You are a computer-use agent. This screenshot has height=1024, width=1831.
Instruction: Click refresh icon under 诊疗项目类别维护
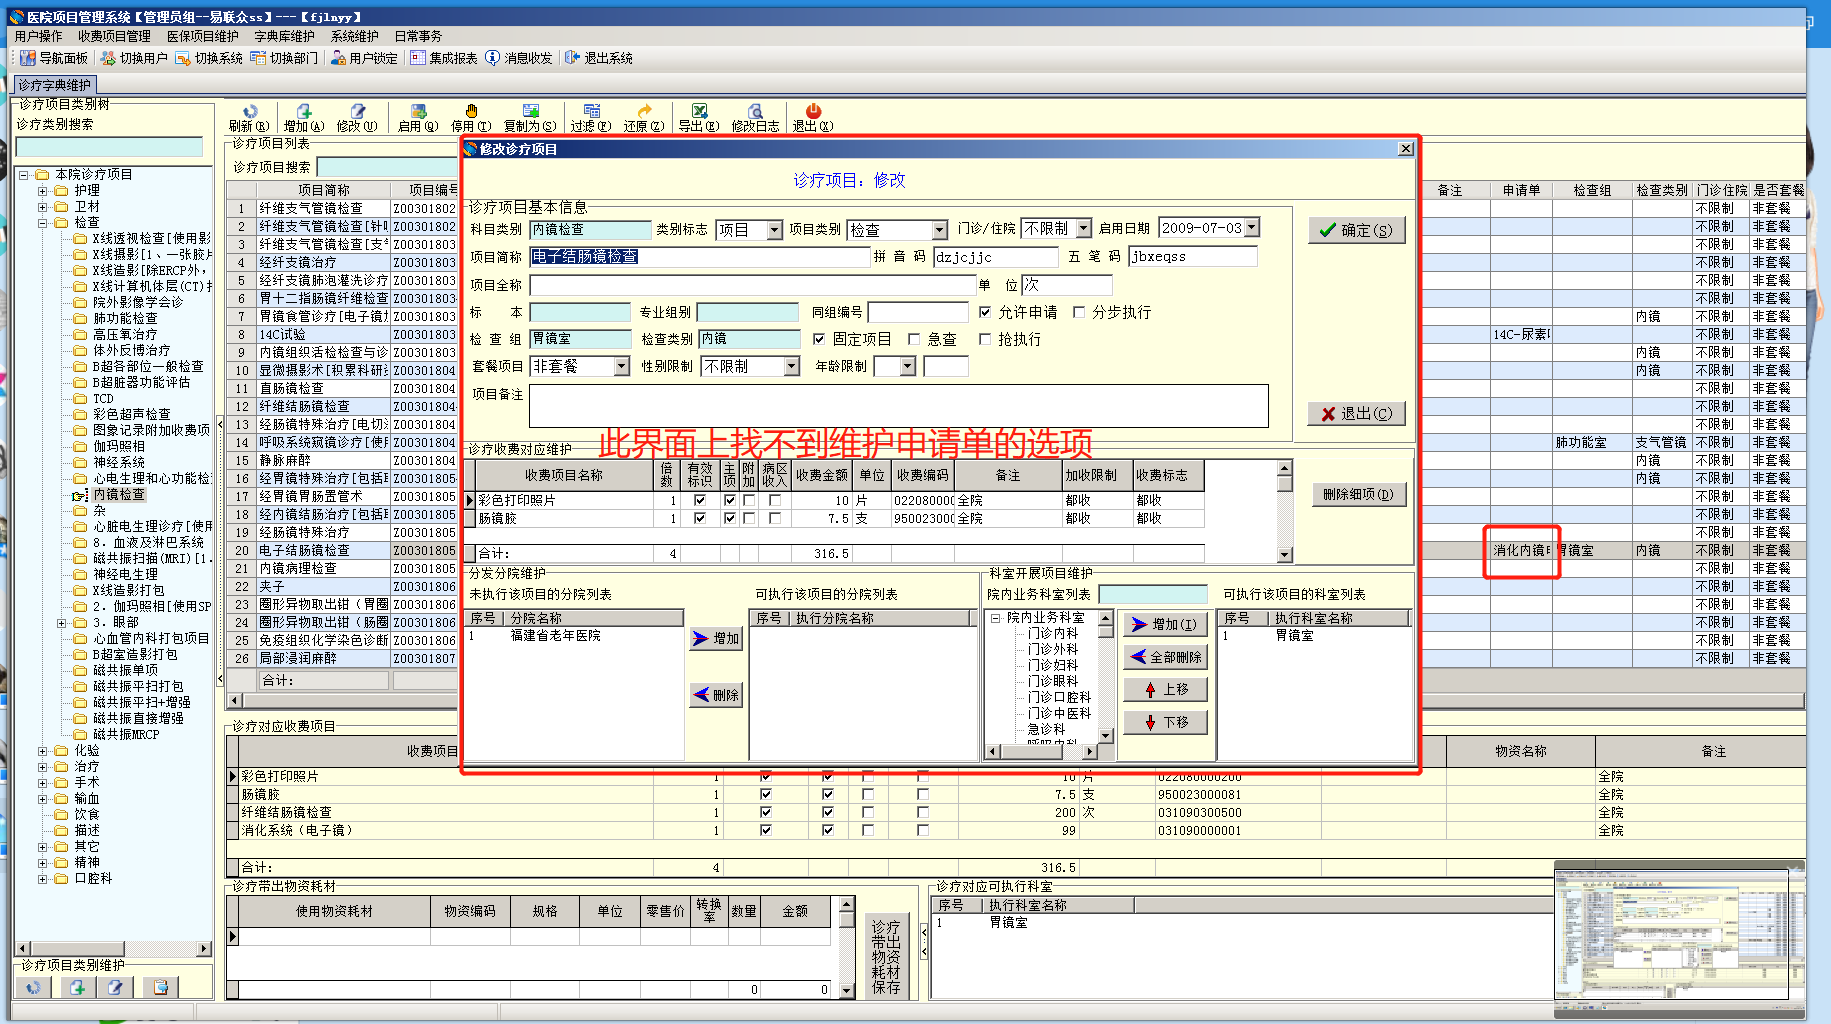[x=34, y=987]
